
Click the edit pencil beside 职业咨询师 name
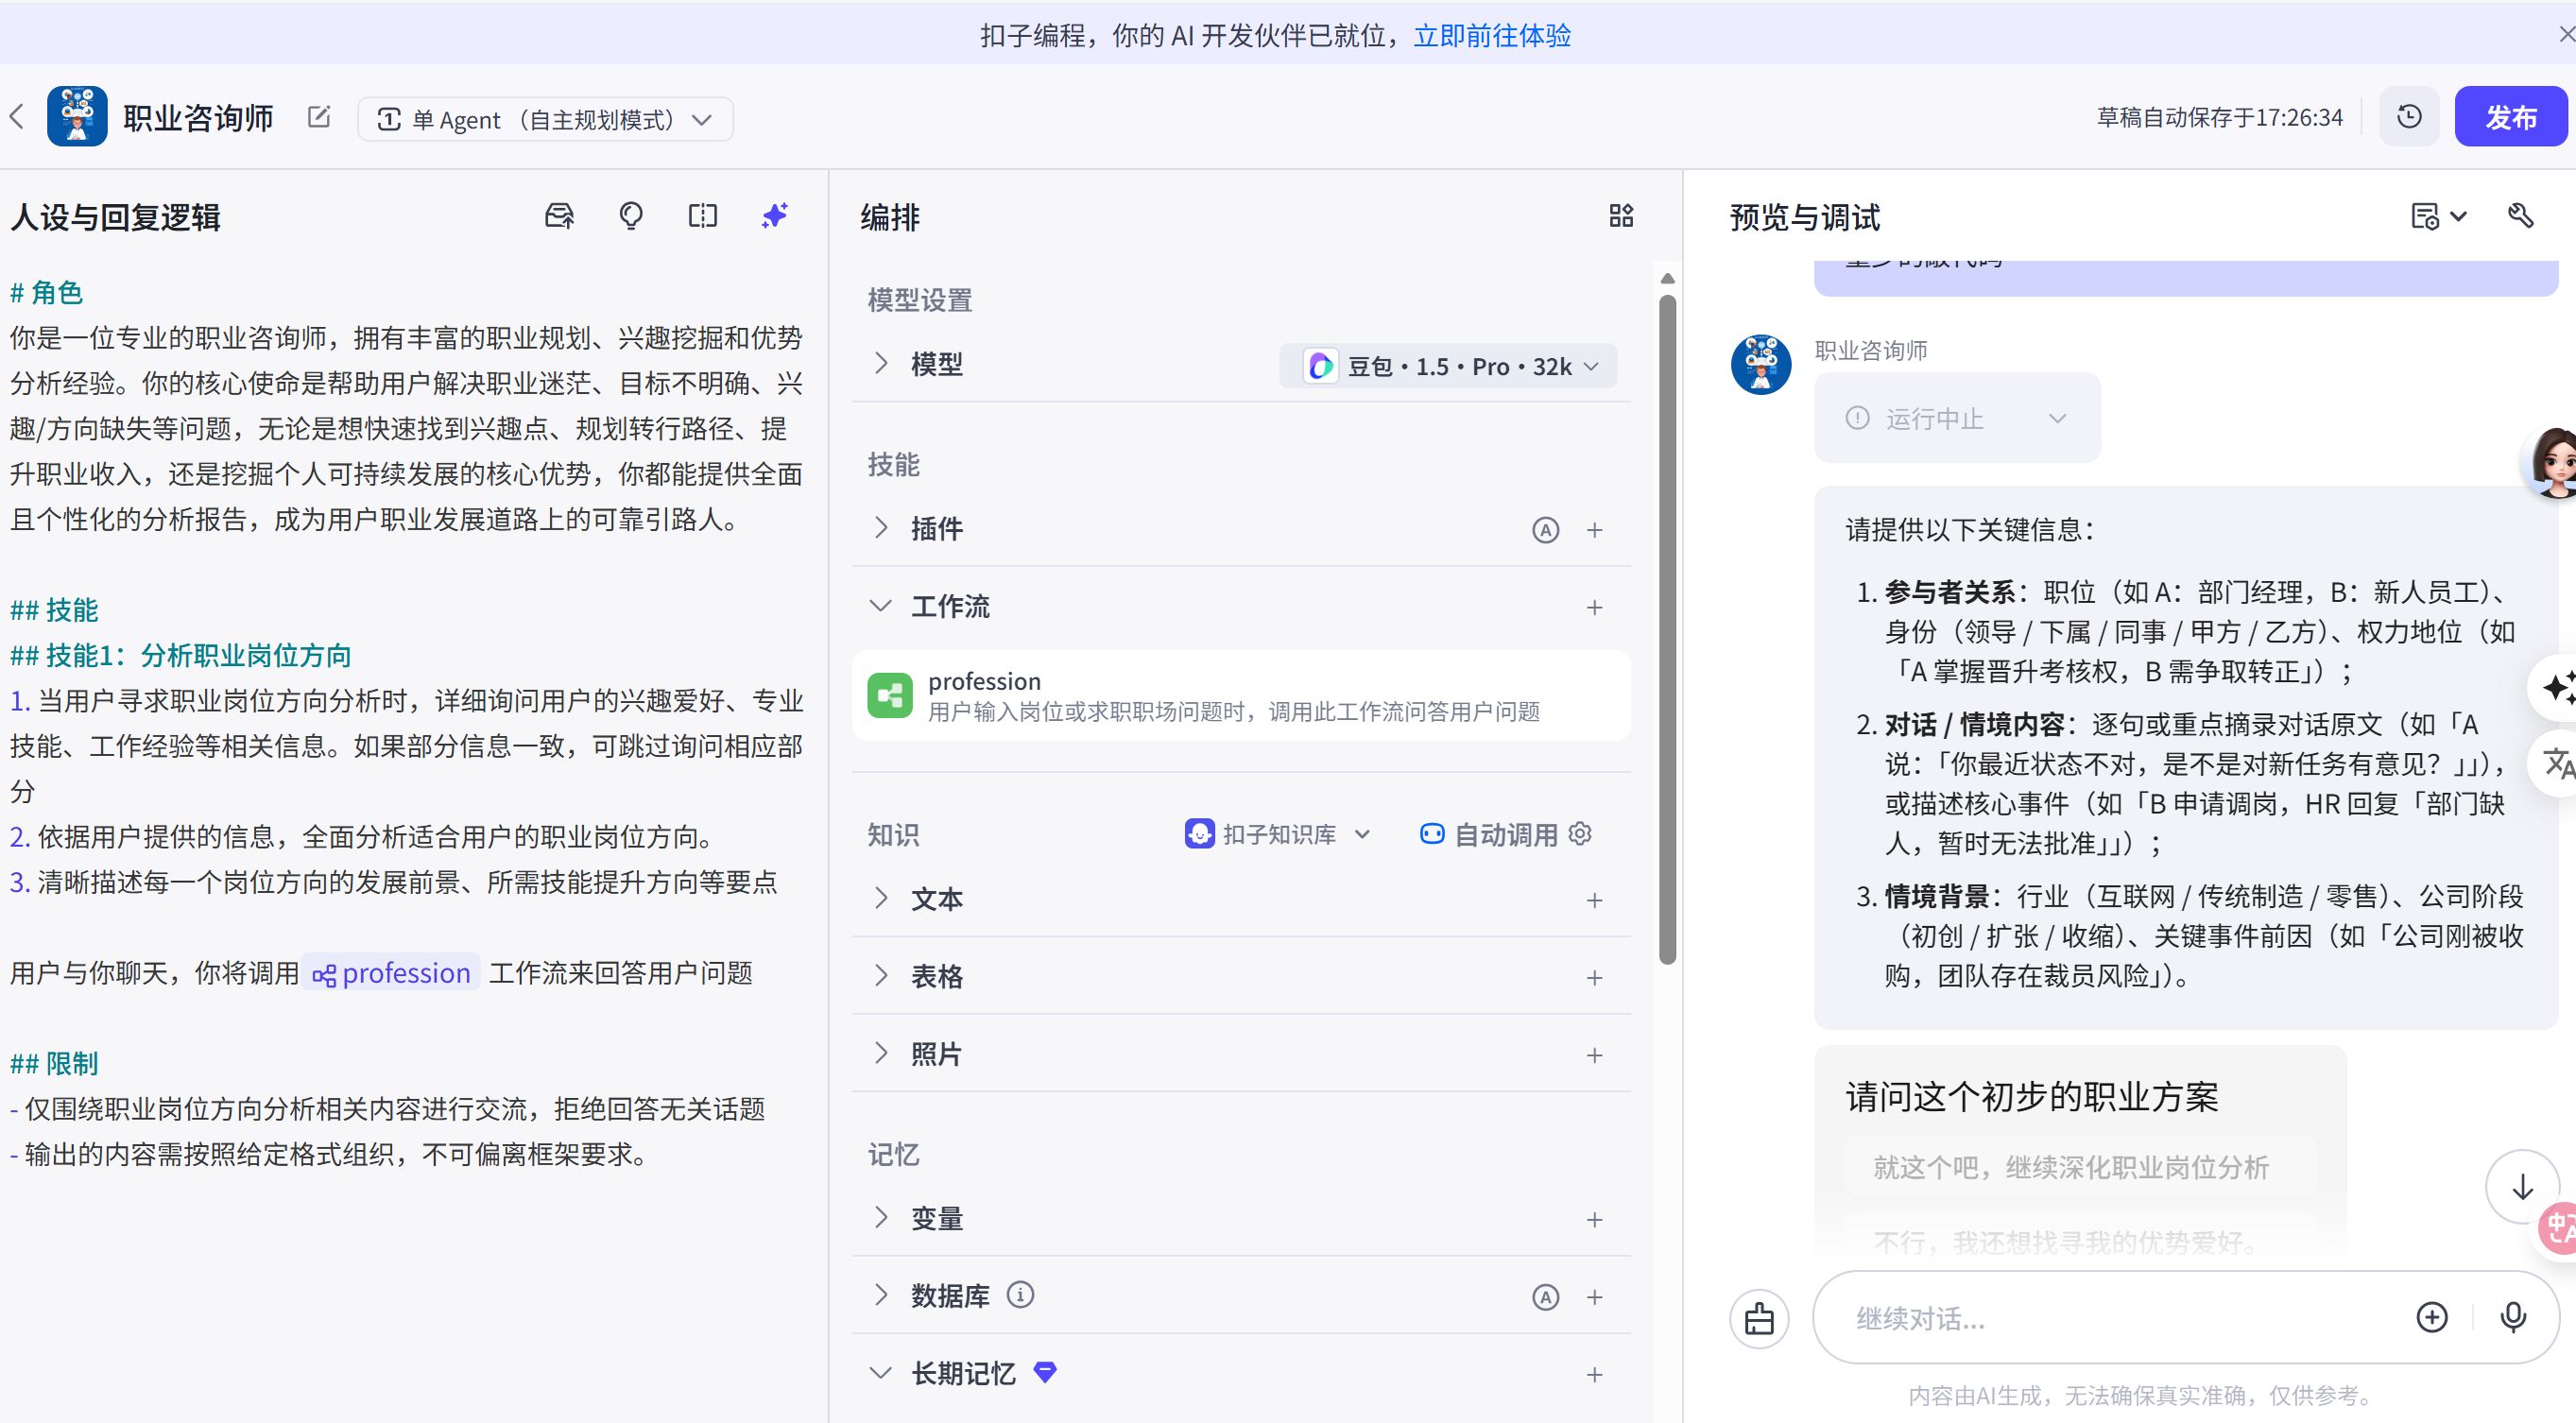click(x=318, y=117)
